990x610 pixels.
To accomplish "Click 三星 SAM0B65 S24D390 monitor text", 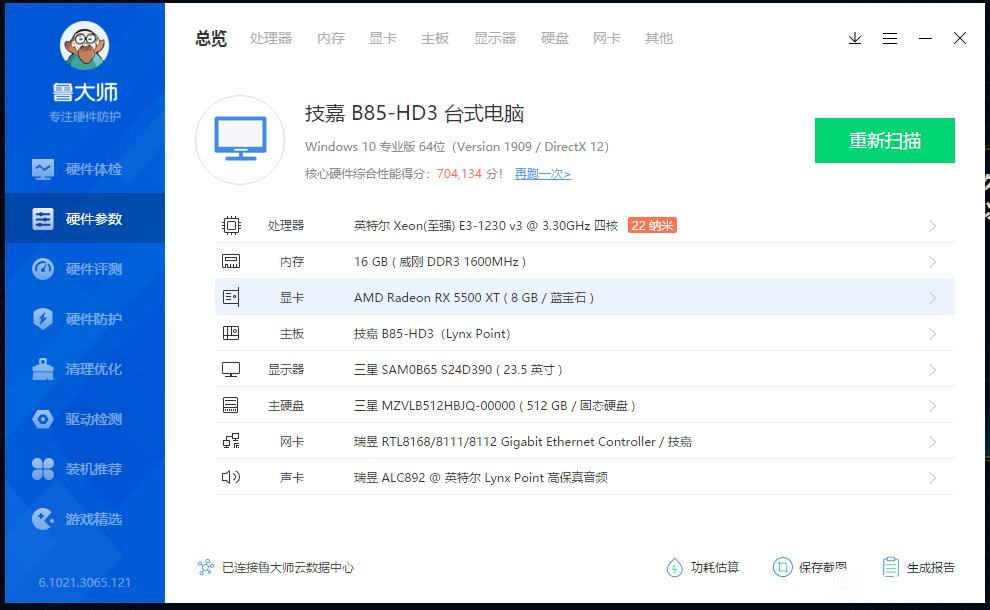I will tap(458, 369).
